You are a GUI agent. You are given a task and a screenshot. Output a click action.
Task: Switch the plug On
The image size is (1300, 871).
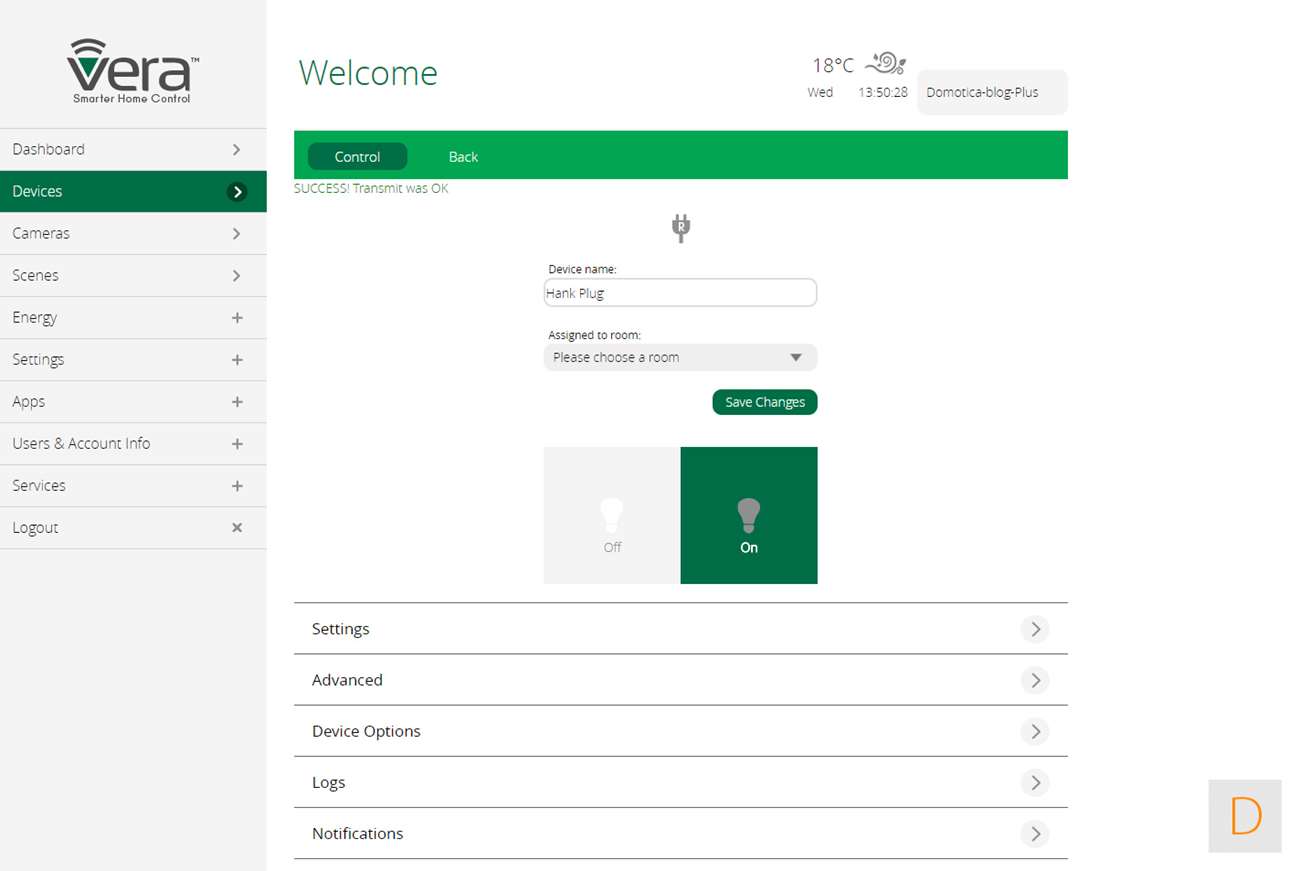tap(749, 515)
